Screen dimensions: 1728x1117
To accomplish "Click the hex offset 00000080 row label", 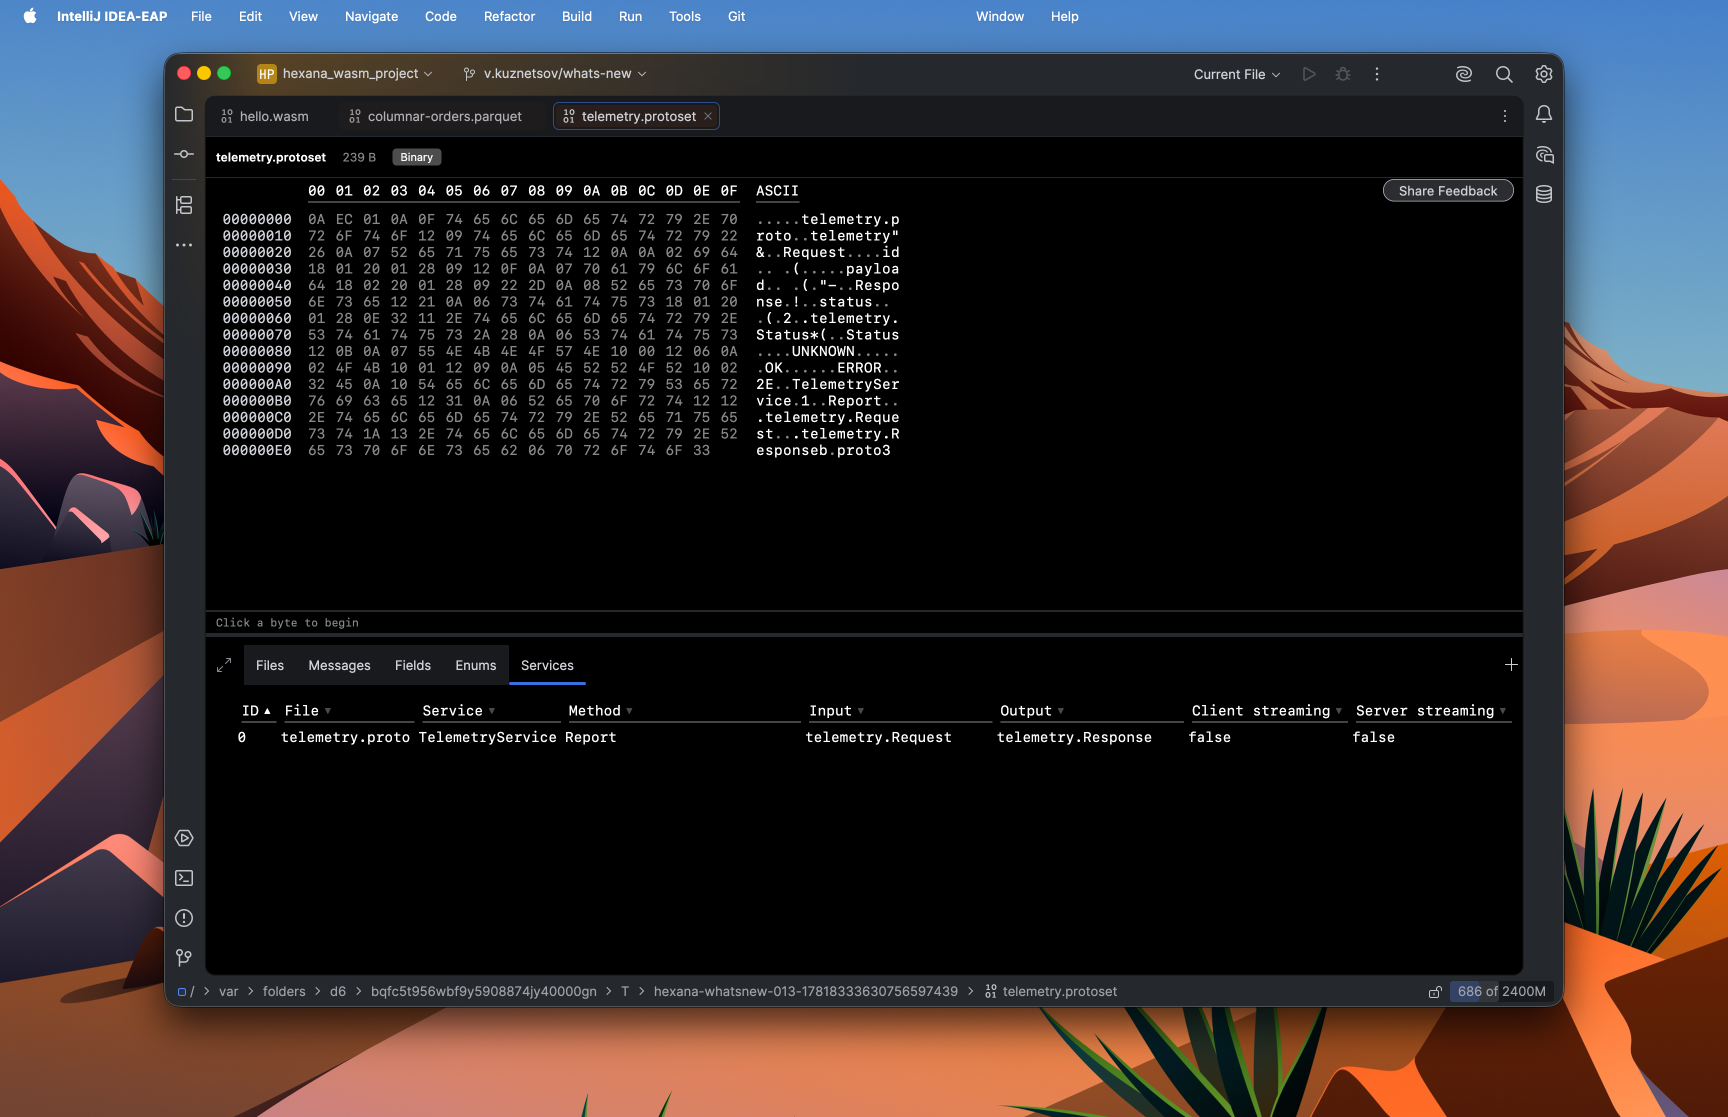I will click(x=257, y=351).
